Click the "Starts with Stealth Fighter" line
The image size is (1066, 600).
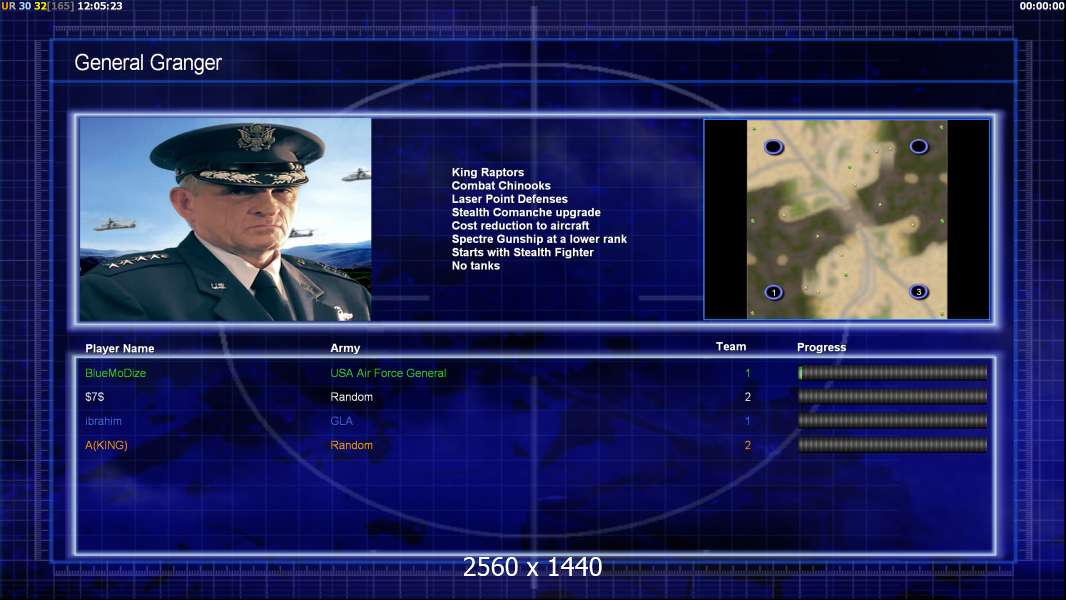[523, 252]
